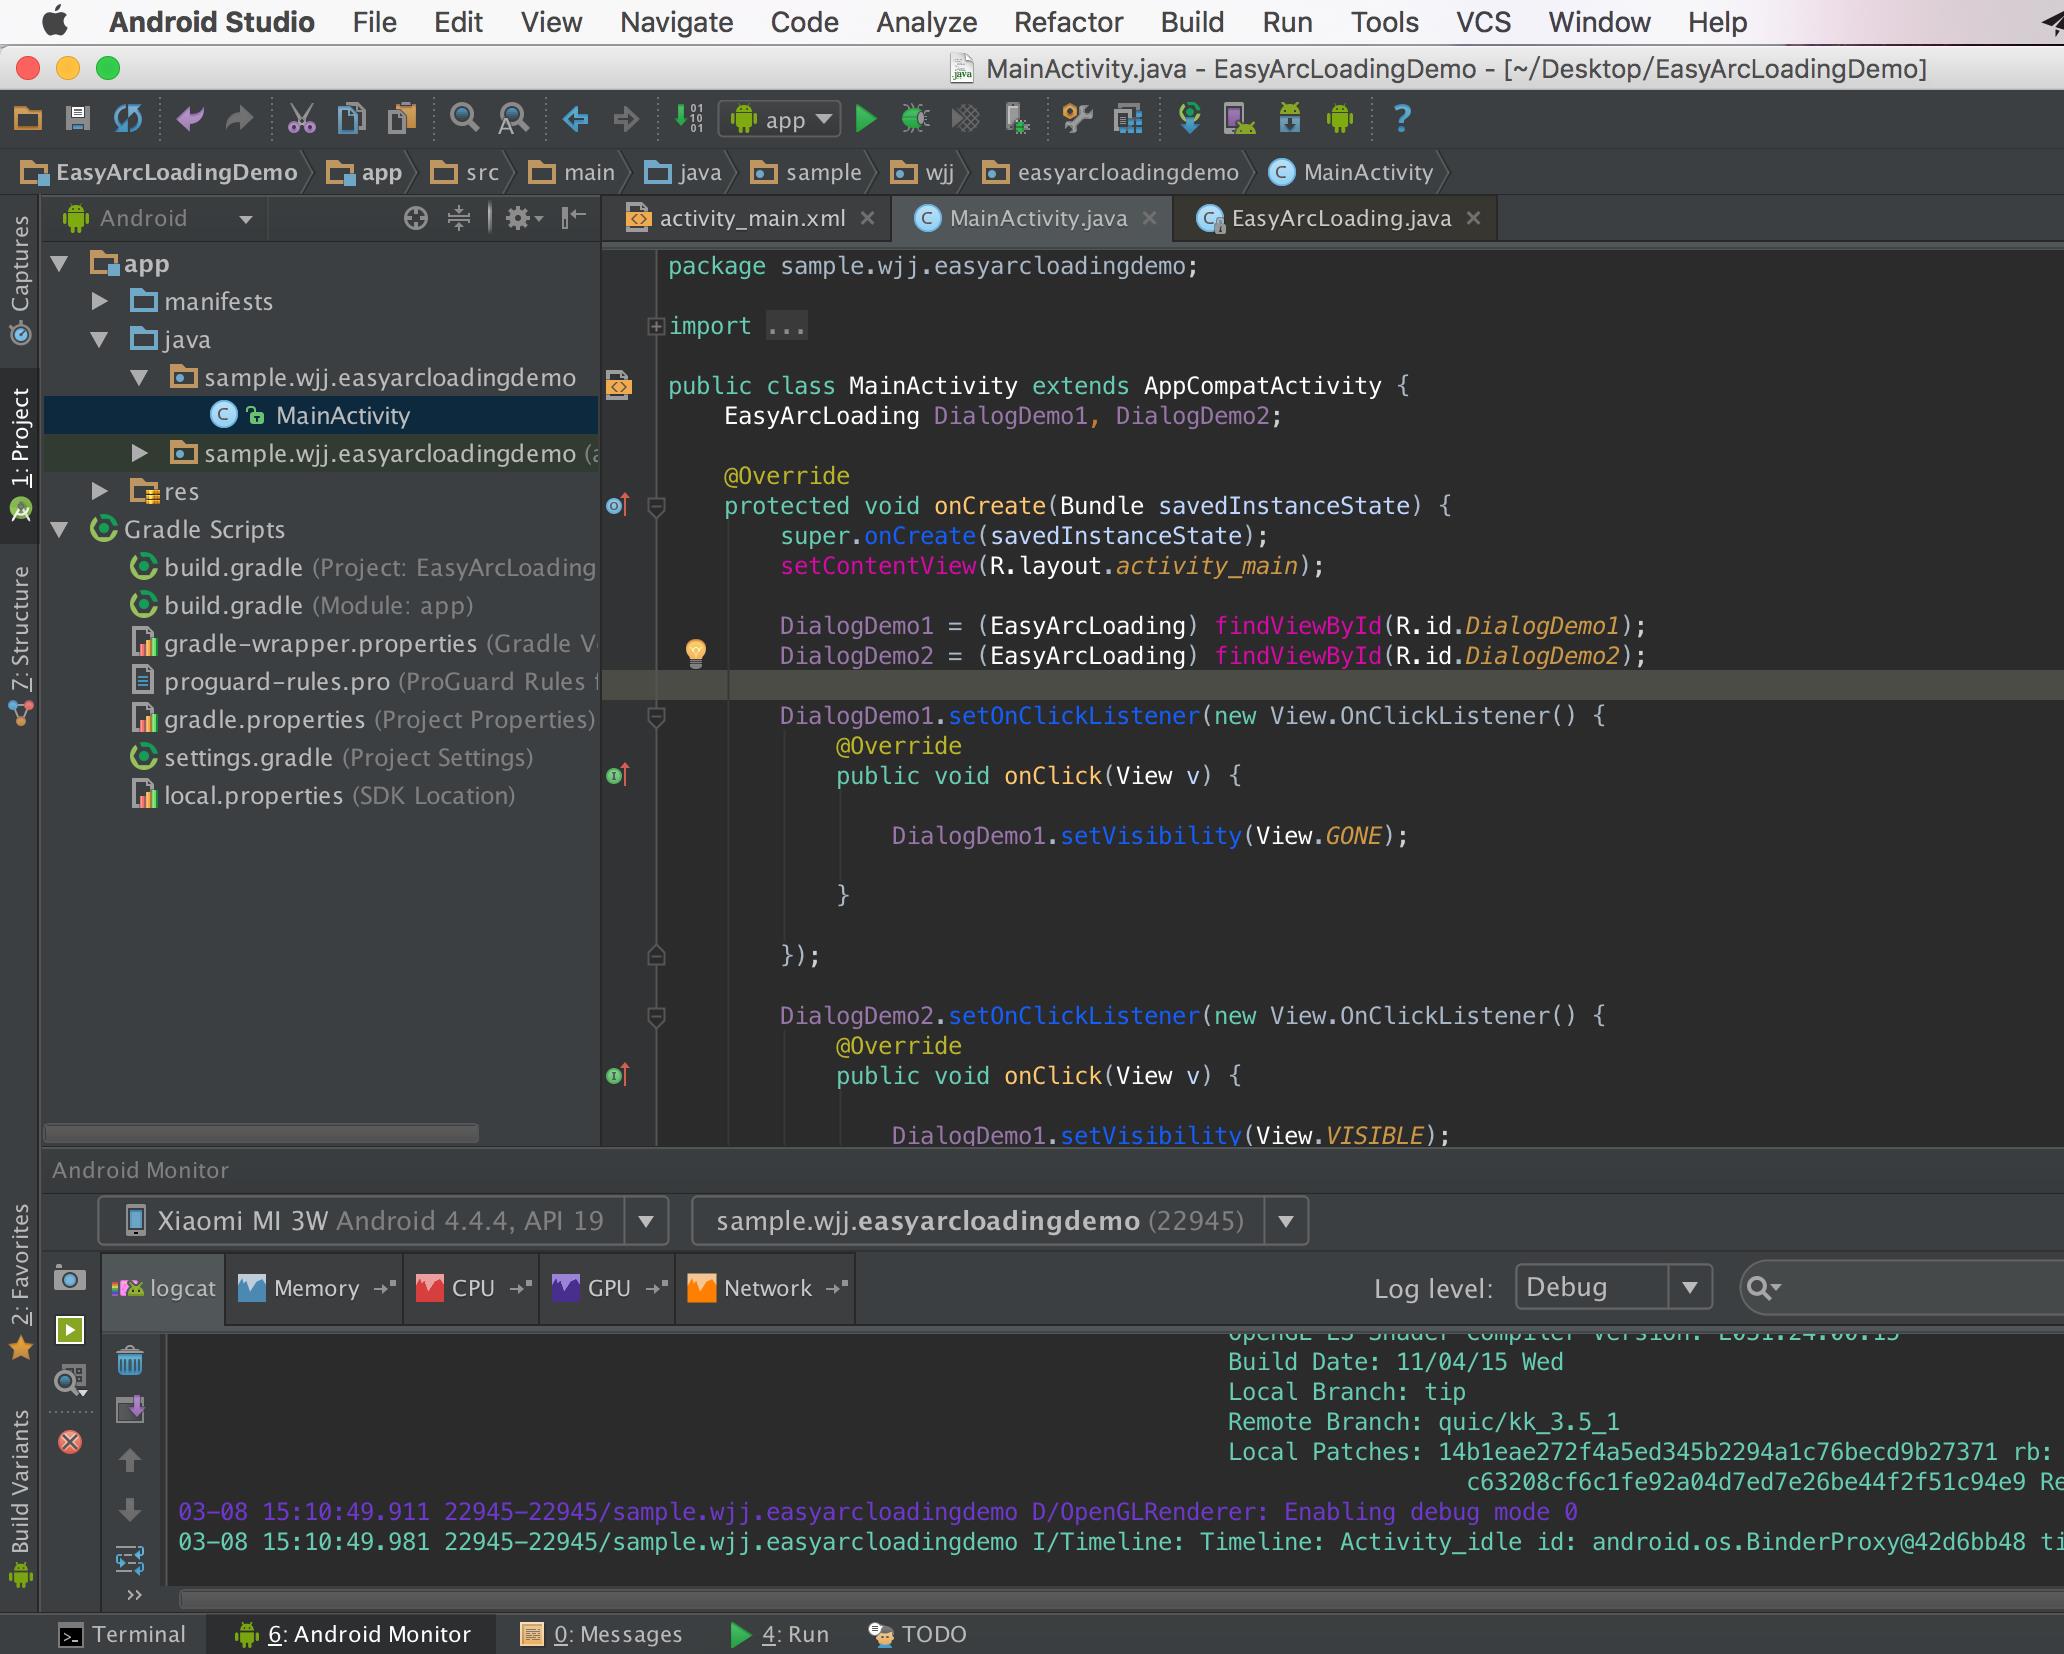2064x1654 pixels.
Task: Switch to activity_main.xml tab
Action: pyautogui.click(x=752, y=218)
